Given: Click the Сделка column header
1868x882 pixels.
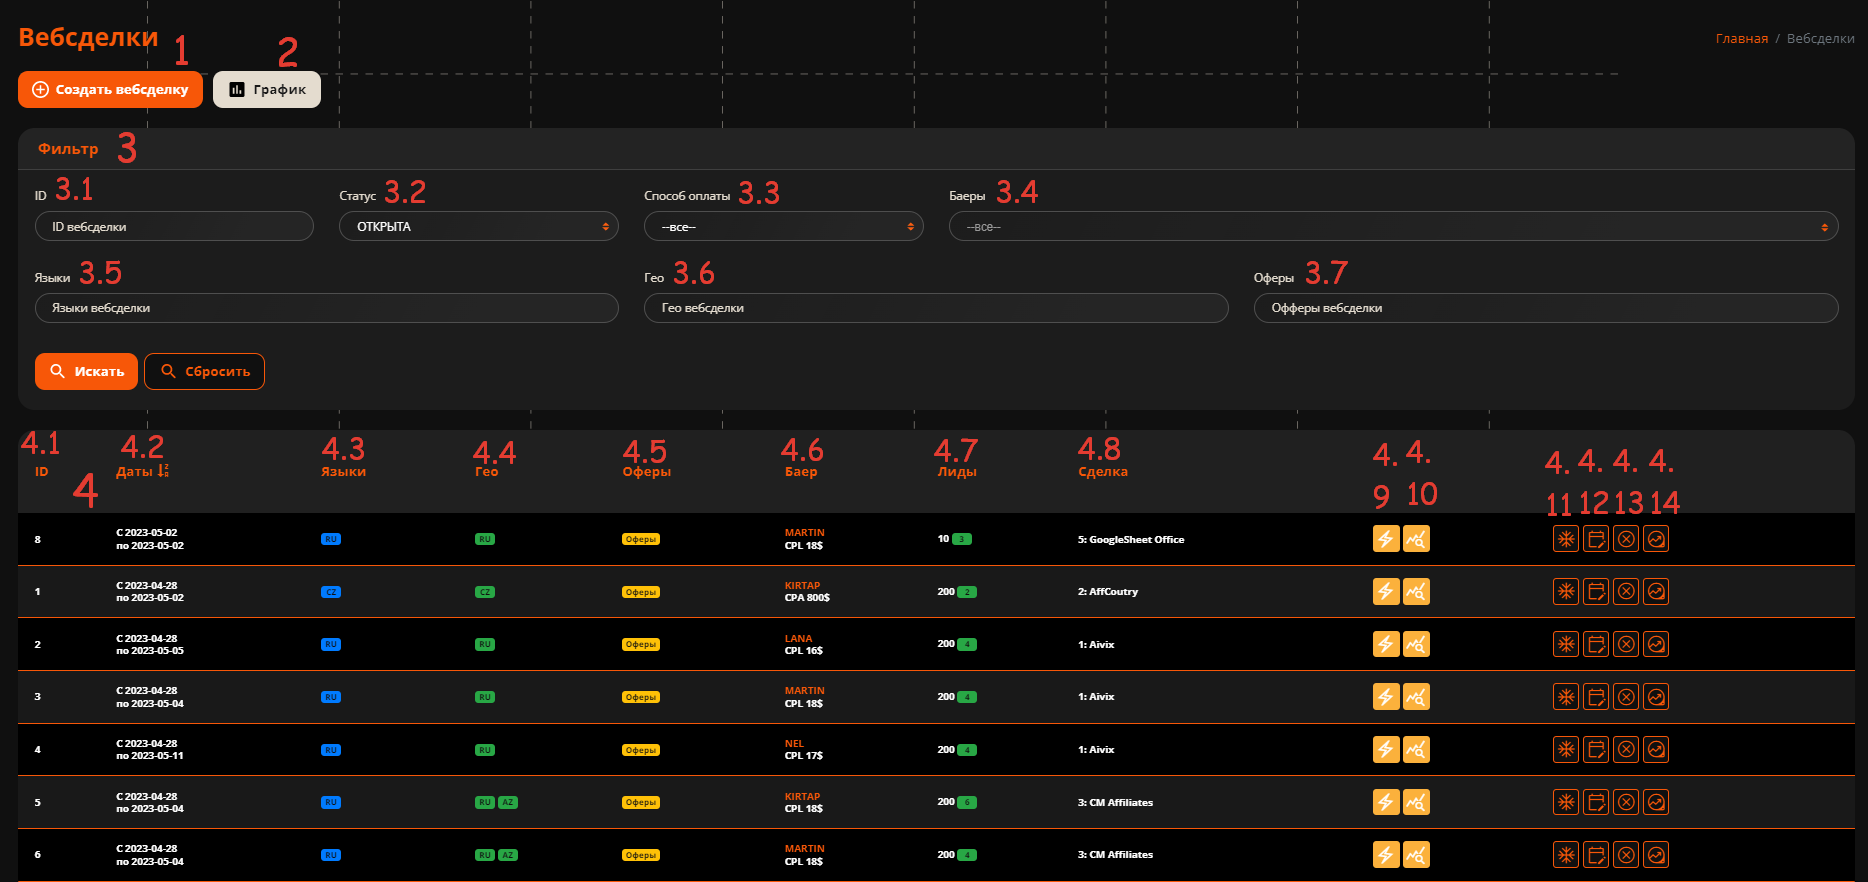Looking at the screenshot, I should [1103, 472].
